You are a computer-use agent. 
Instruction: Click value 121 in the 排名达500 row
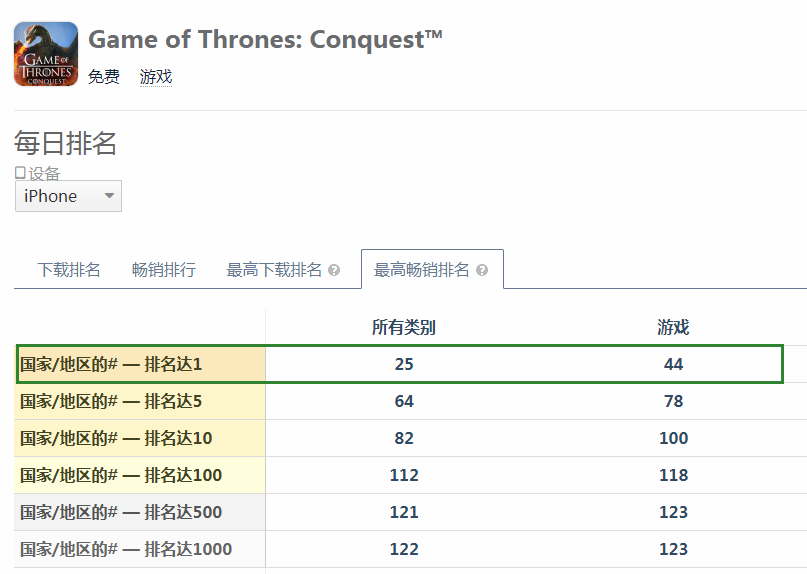[x=404, y=512]
